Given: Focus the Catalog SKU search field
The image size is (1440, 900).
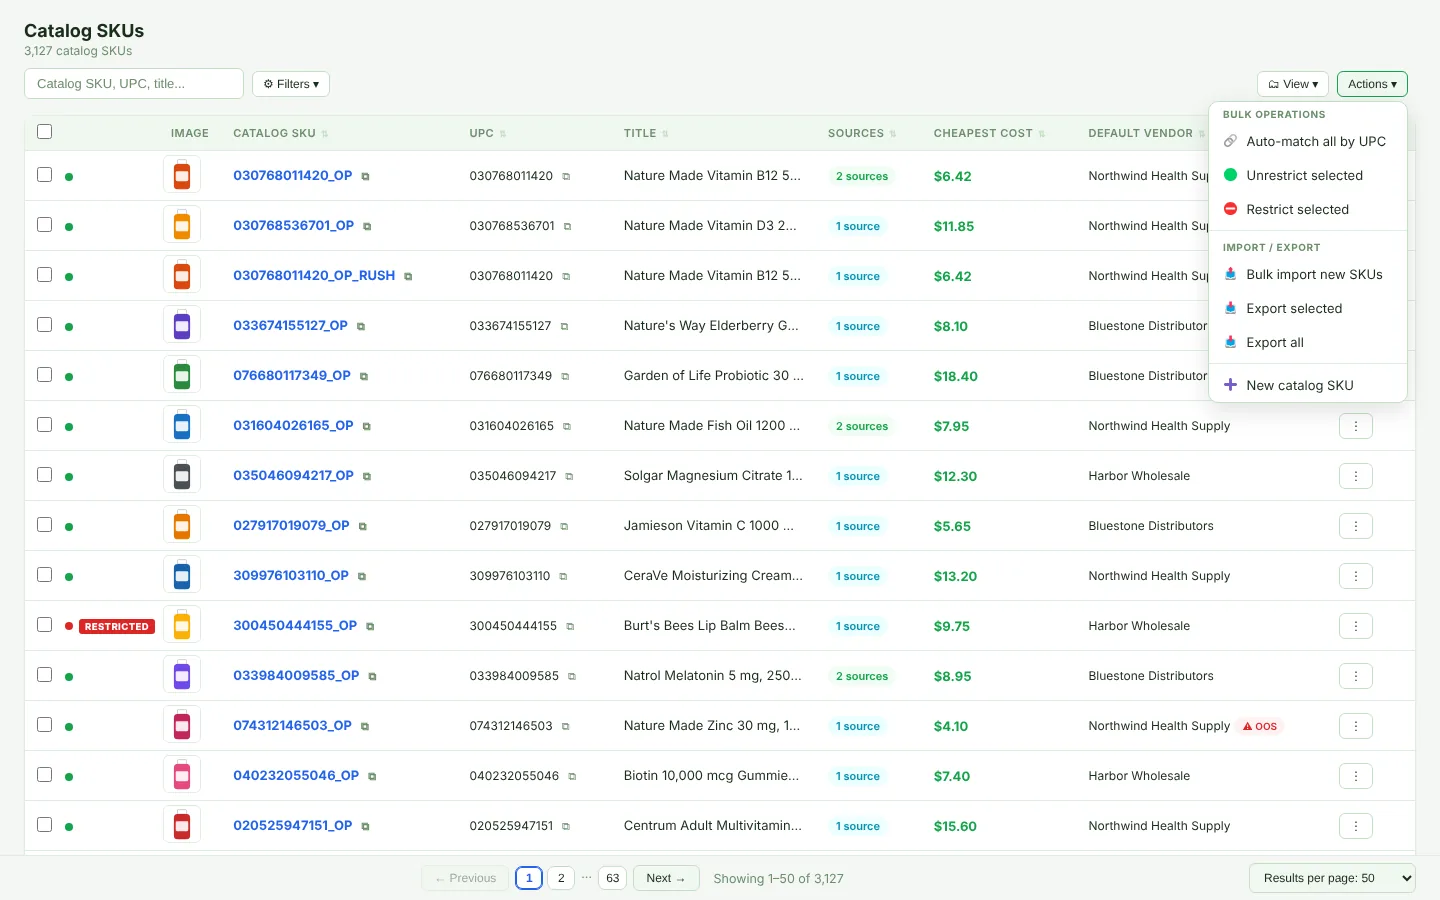Looking at the screenshot, I should coord(134,84).
